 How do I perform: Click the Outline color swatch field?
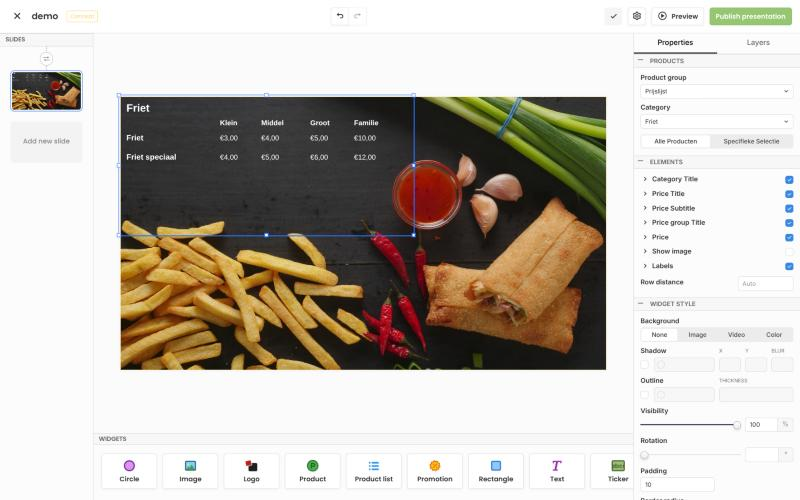(x=684, y=394)
